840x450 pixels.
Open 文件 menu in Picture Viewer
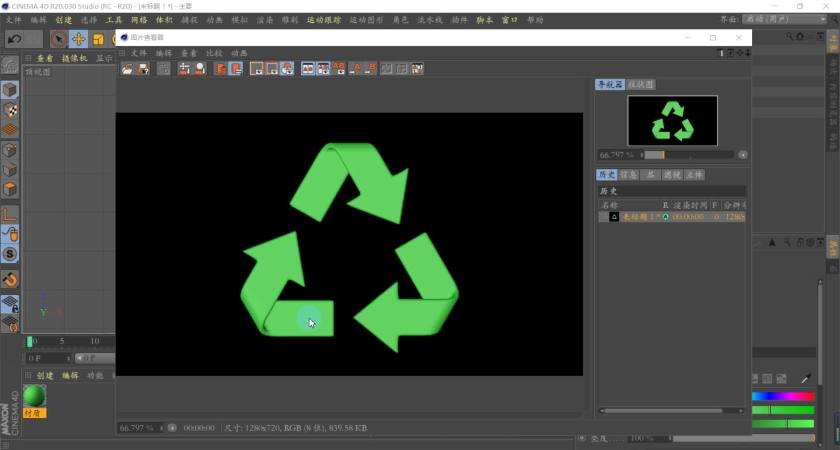click(x=138, y=54)
